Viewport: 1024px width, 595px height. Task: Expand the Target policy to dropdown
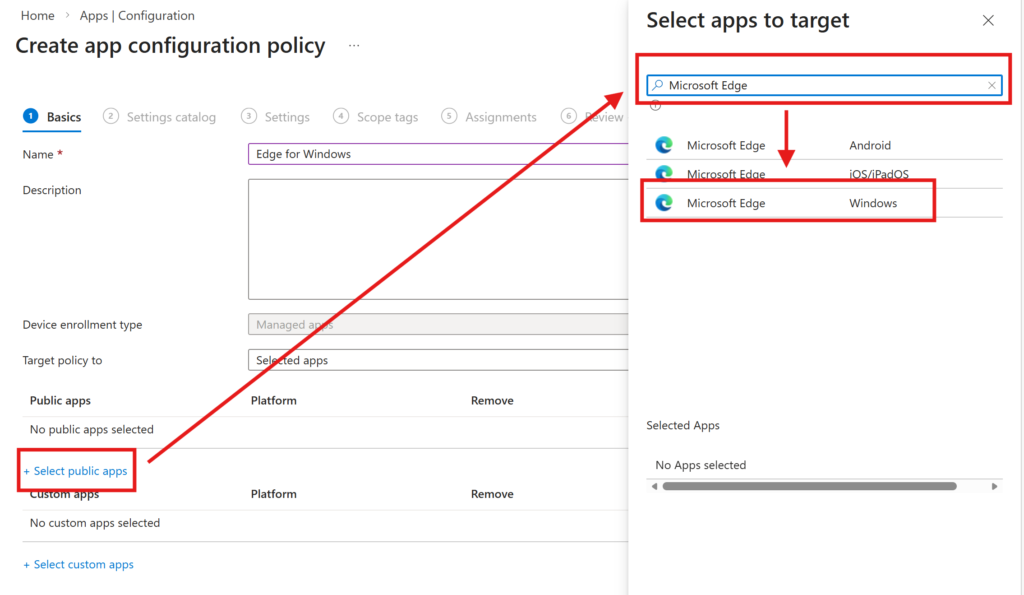[x=437, y=360]
